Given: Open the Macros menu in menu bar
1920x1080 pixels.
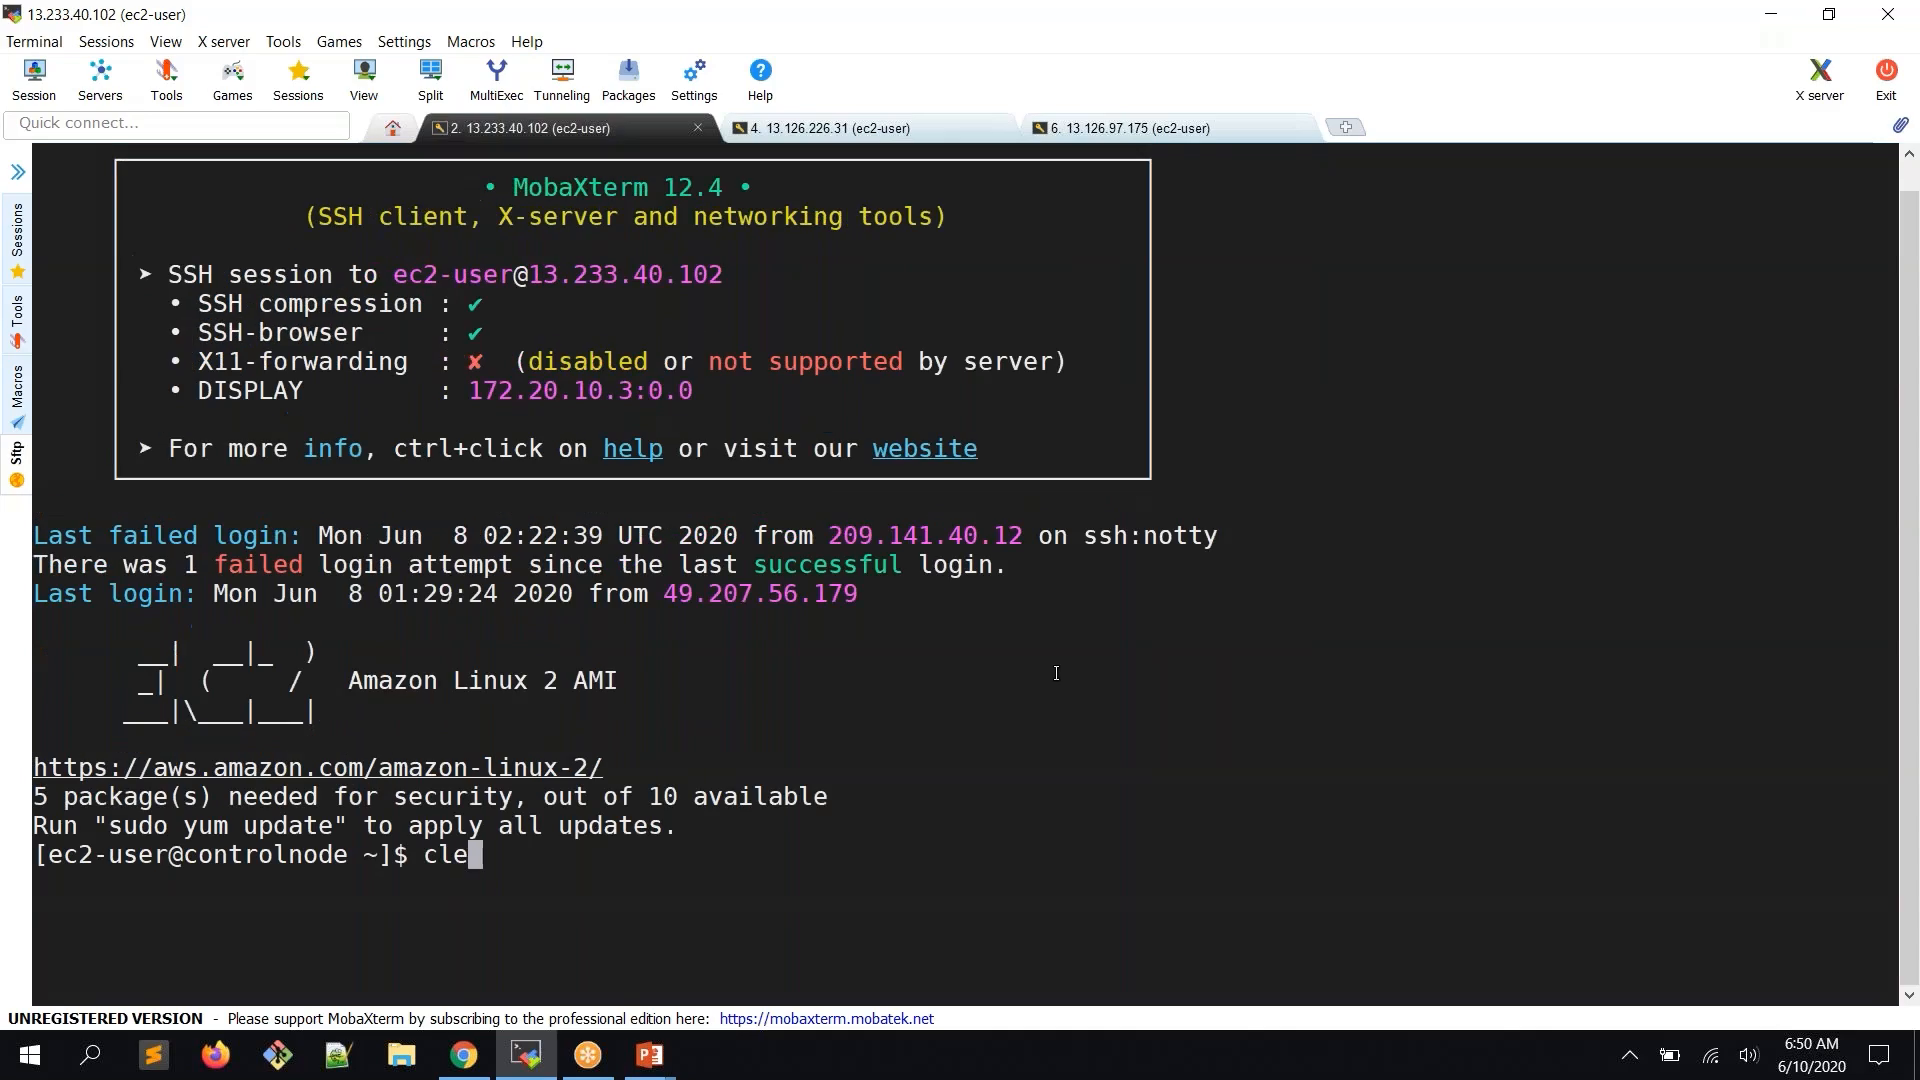Looking at the screenshot, I should pos(471,41).
